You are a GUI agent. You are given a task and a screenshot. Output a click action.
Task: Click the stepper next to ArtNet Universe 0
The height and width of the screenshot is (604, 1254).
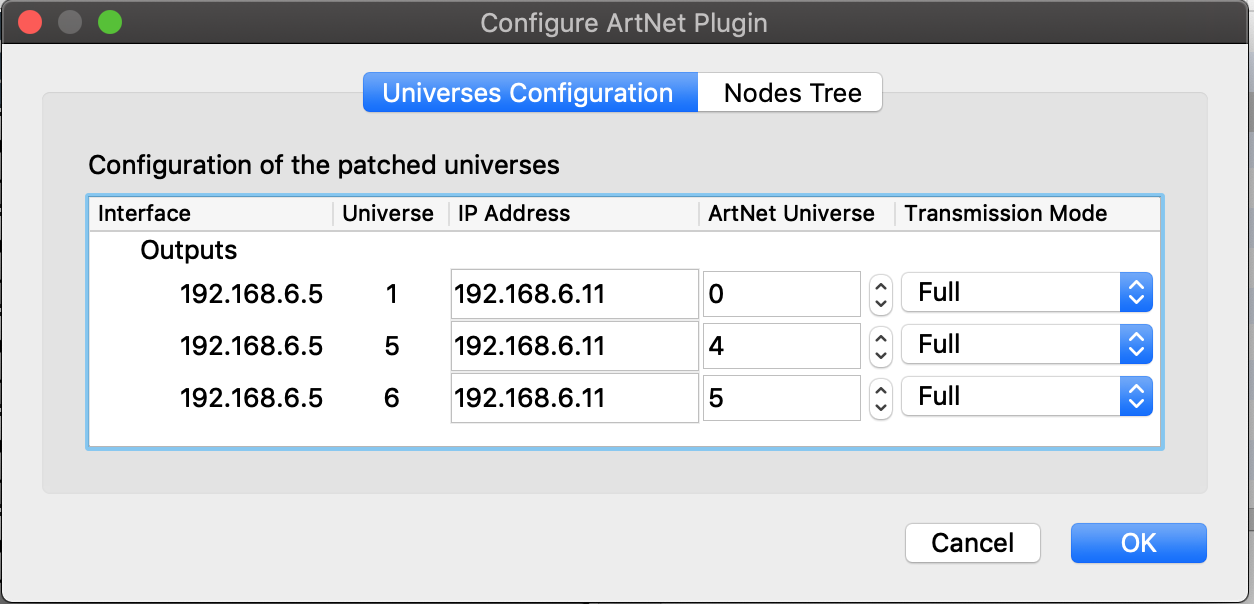click(x=880, y=294)
